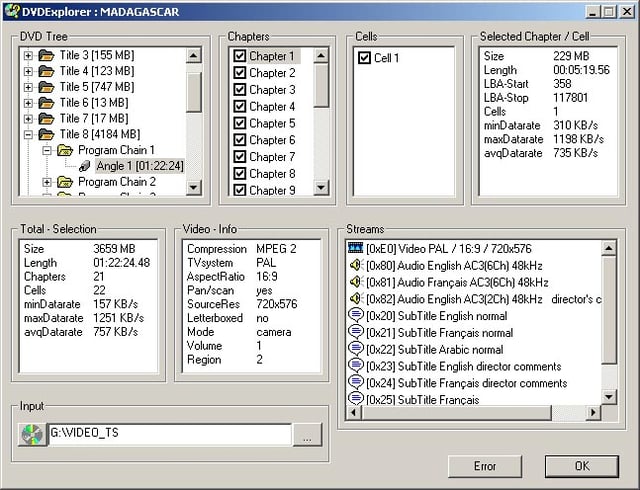Image resolution: width=640 pixels, height=490 pixels.
Task: Click Chapters list scrollbar up arrow
Action: click(x=321, y=56)
